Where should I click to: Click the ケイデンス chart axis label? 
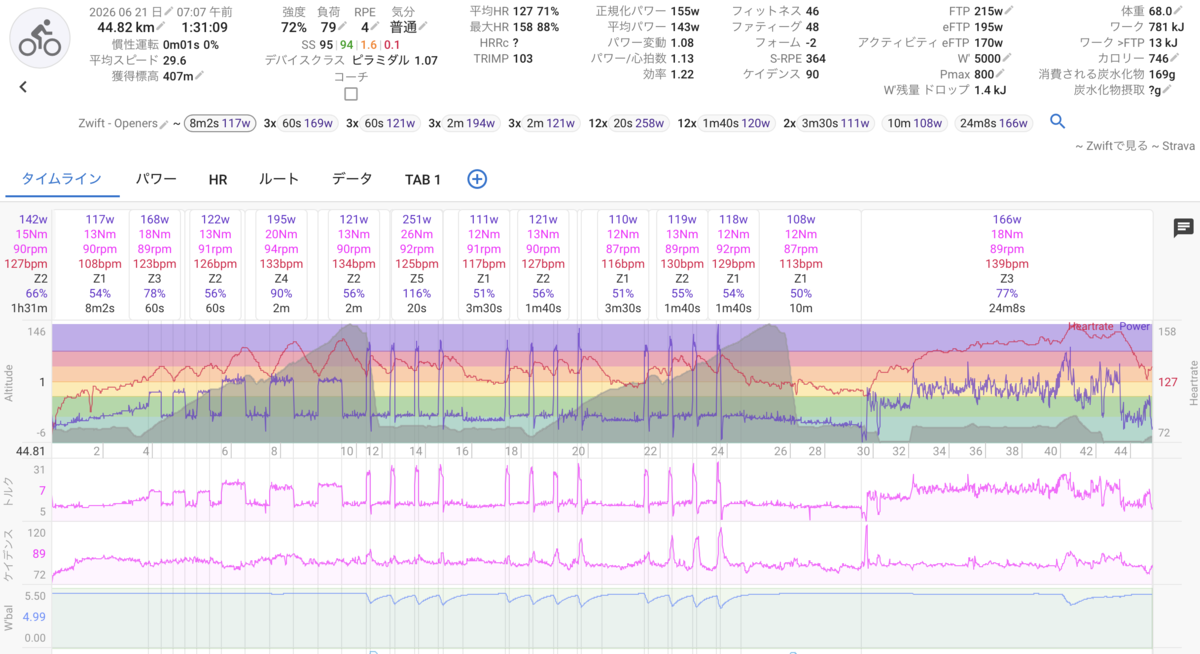click(x=9, y=553)
